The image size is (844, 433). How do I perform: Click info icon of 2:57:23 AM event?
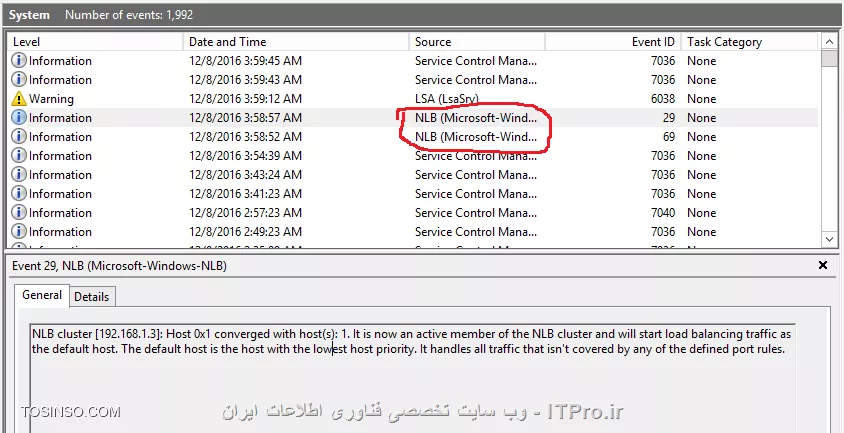click(x=19, y=213)
